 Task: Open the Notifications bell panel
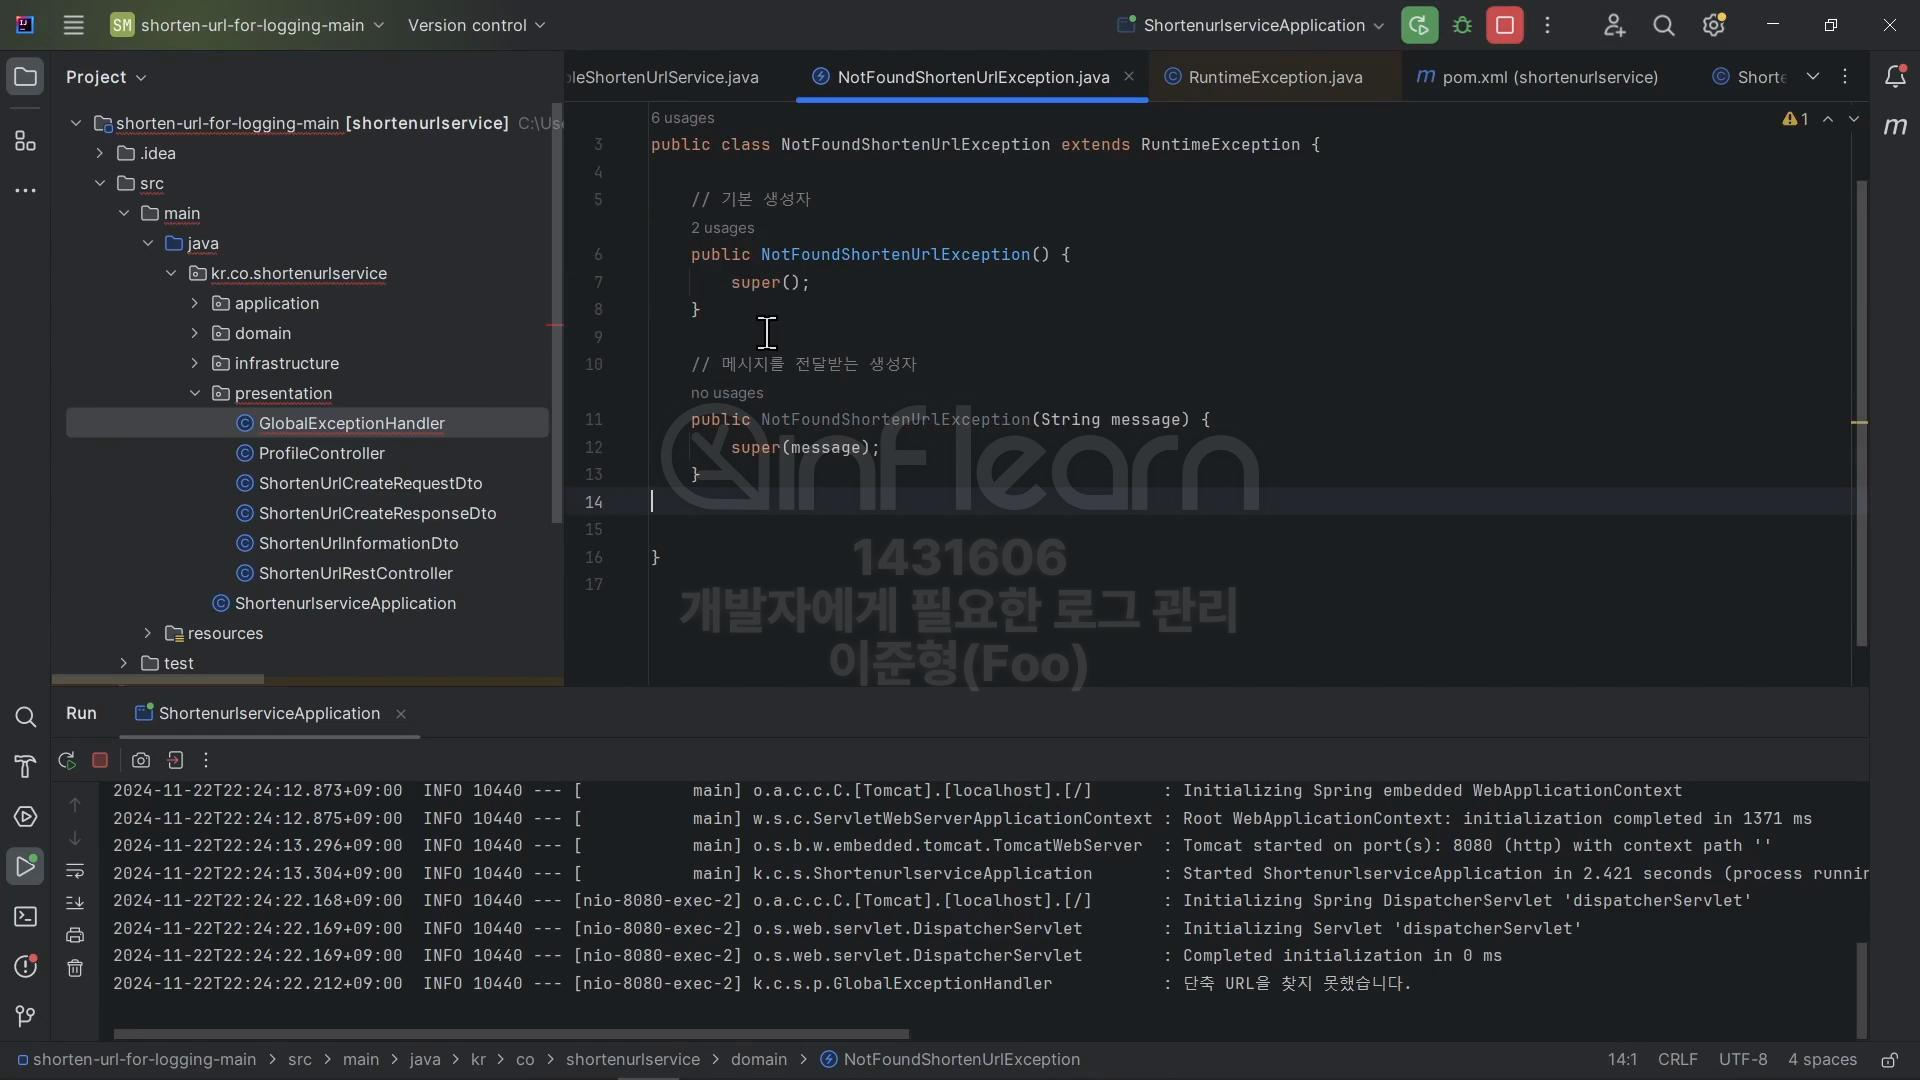(x=1894, y=77)
